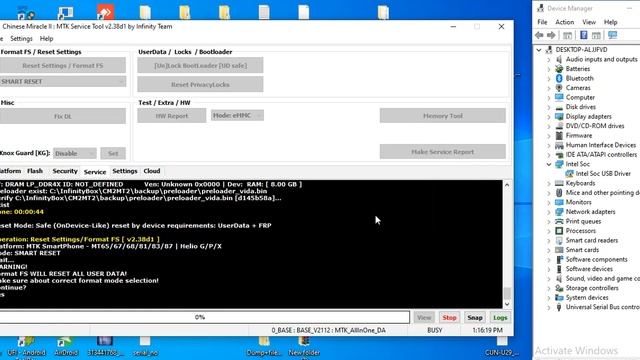Select the Monitors category icon
640x360 pixels.
point(559,202)
